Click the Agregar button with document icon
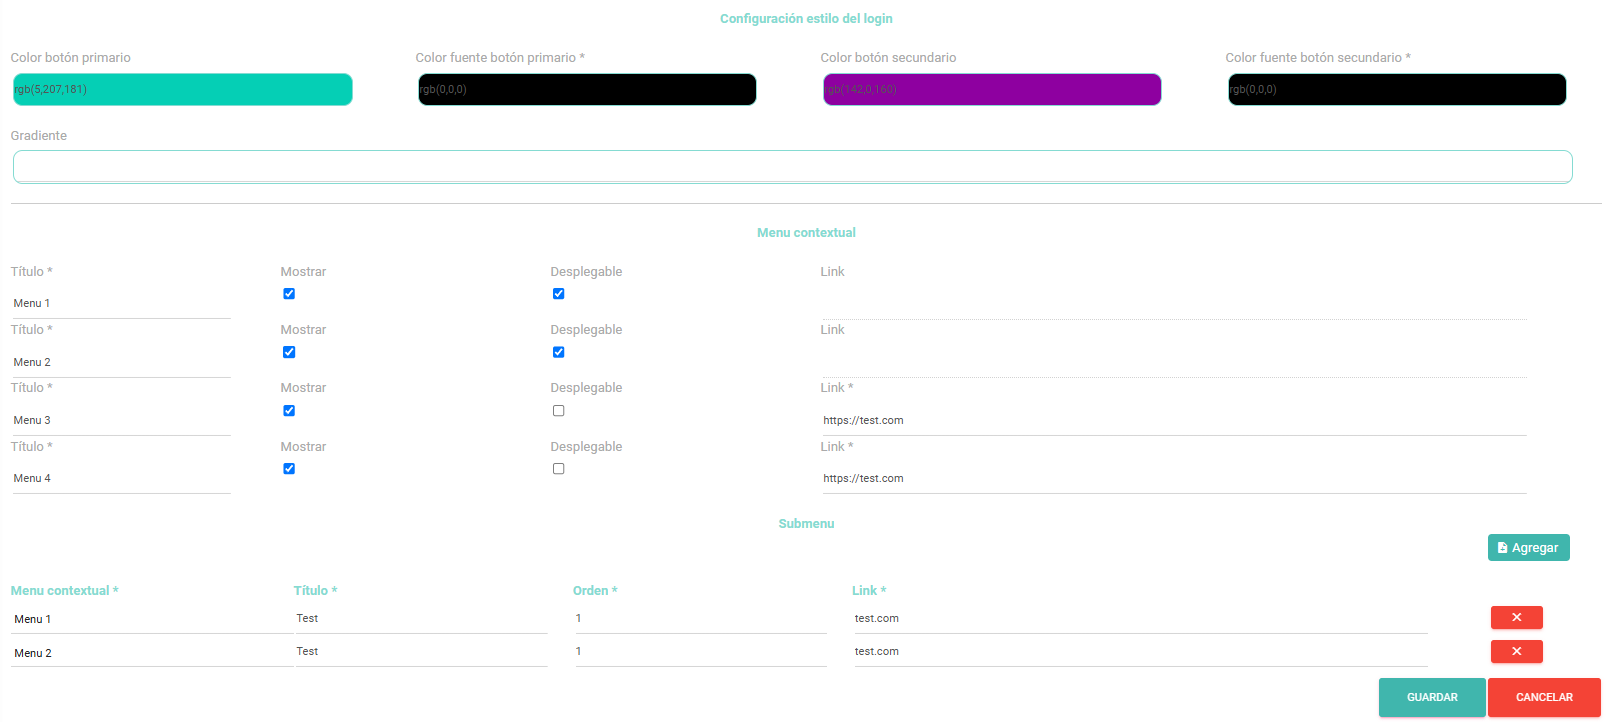The image size is (1618, 722). click(x=1528, y=548)
